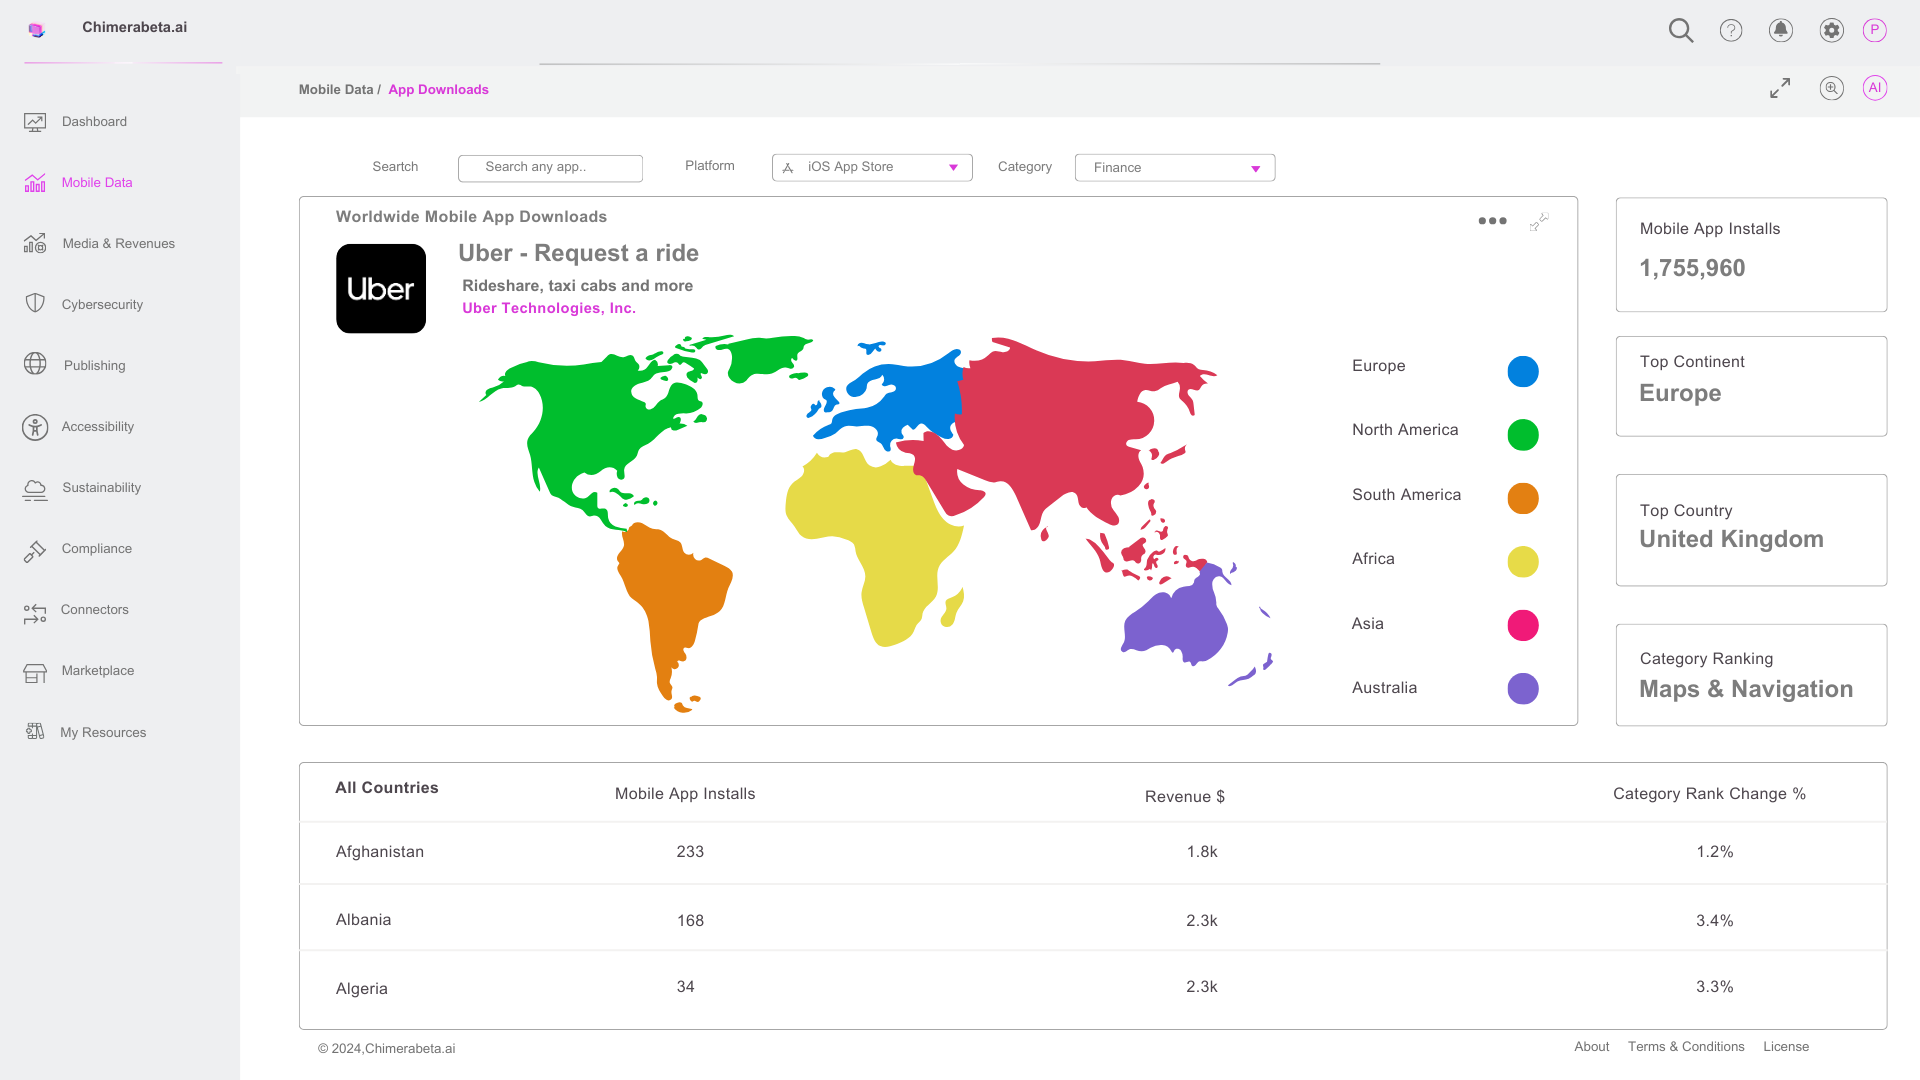This screenshot has height=1080, width=1920.
Task: Click Afghanistan's 1.2% rank change
Action: [x=1715, y=852]
